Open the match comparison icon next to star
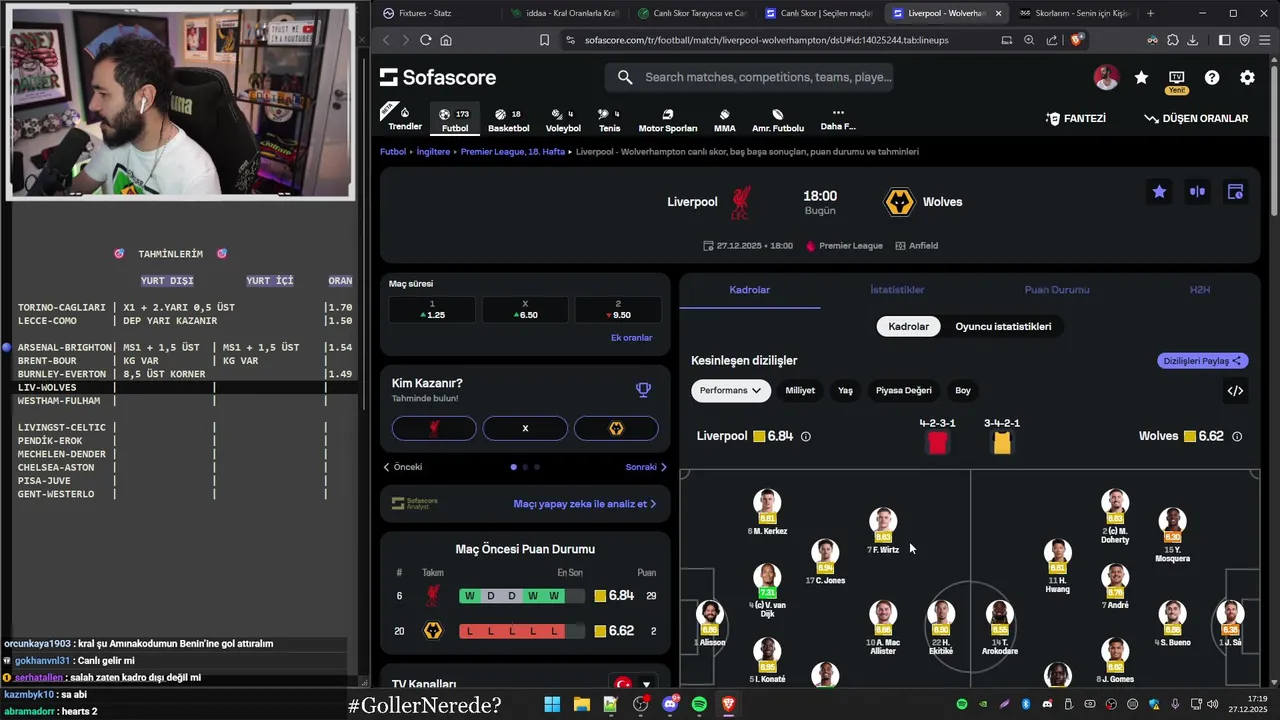This screenshot has width=1280, height=720. coord(1197,191)
